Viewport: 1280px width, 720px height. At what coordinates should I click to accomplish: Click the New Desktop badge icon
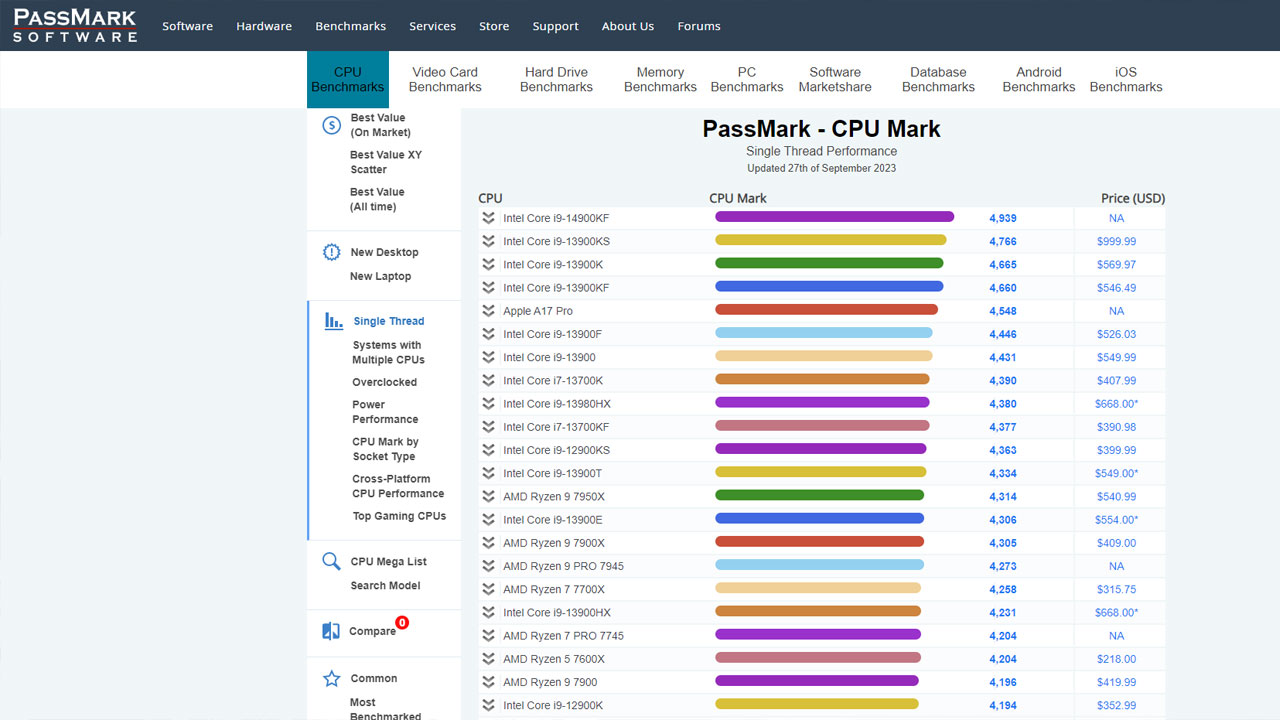pyautogui.click(x=332, y=253)
